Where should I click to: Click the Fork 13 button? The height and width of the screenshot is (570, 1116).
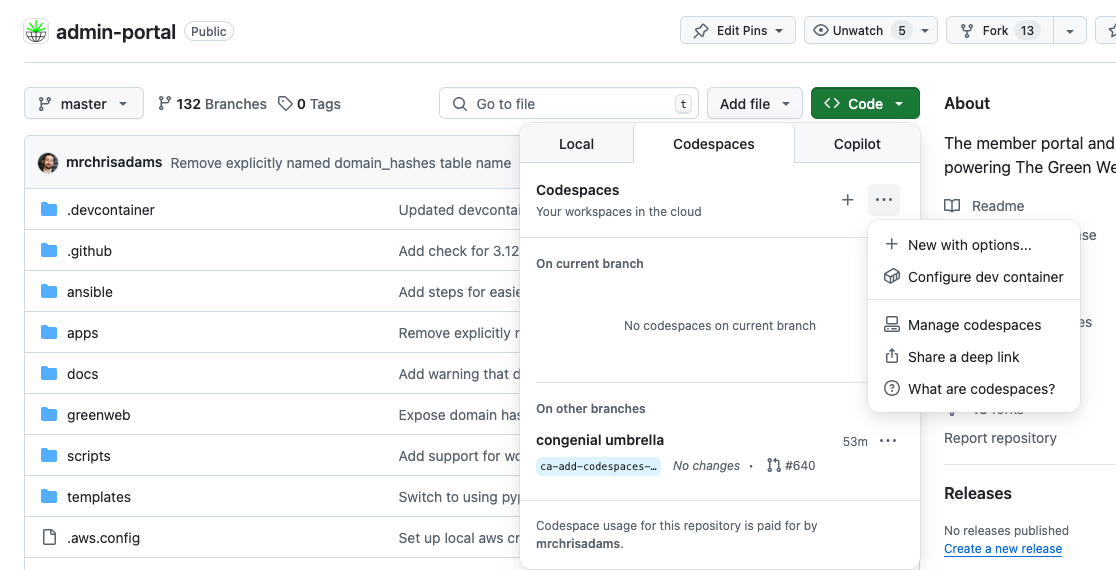(x=1000, y=31)
